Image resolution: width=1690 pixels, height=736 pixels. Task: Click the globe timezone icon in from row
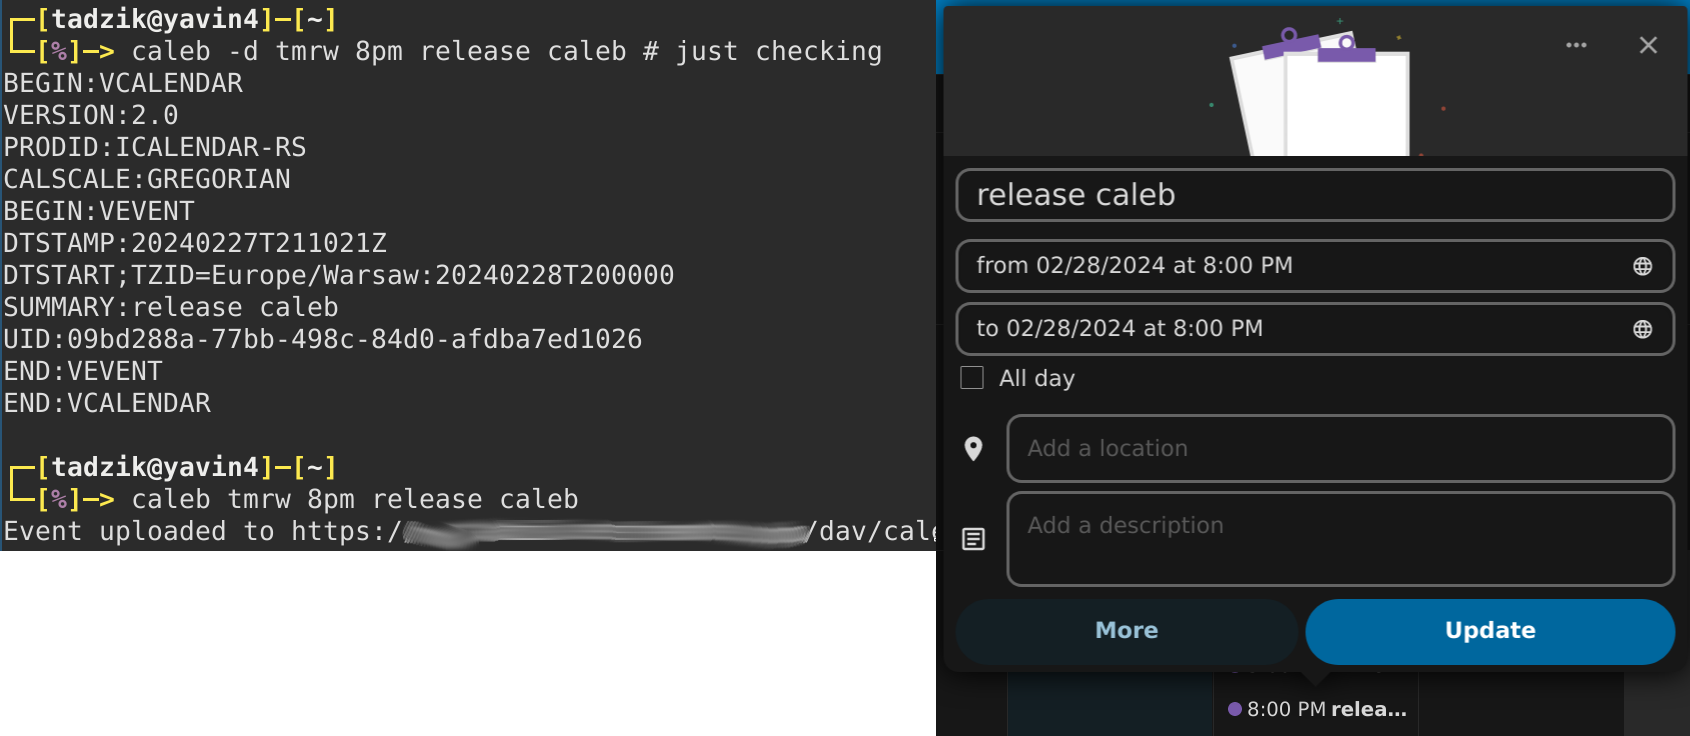click(x=1642, y=266)
